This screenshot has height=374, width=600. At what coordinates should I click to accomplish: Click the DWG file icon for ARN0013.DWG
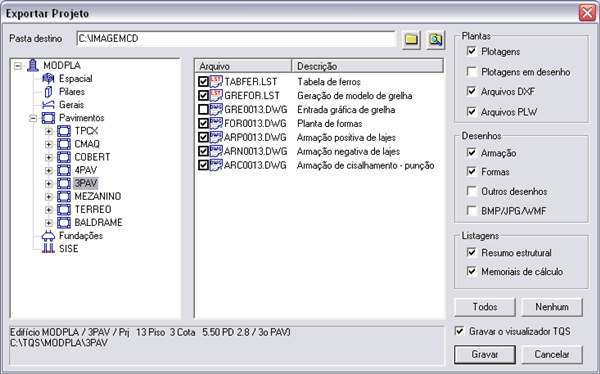click(x=216, y=151)
